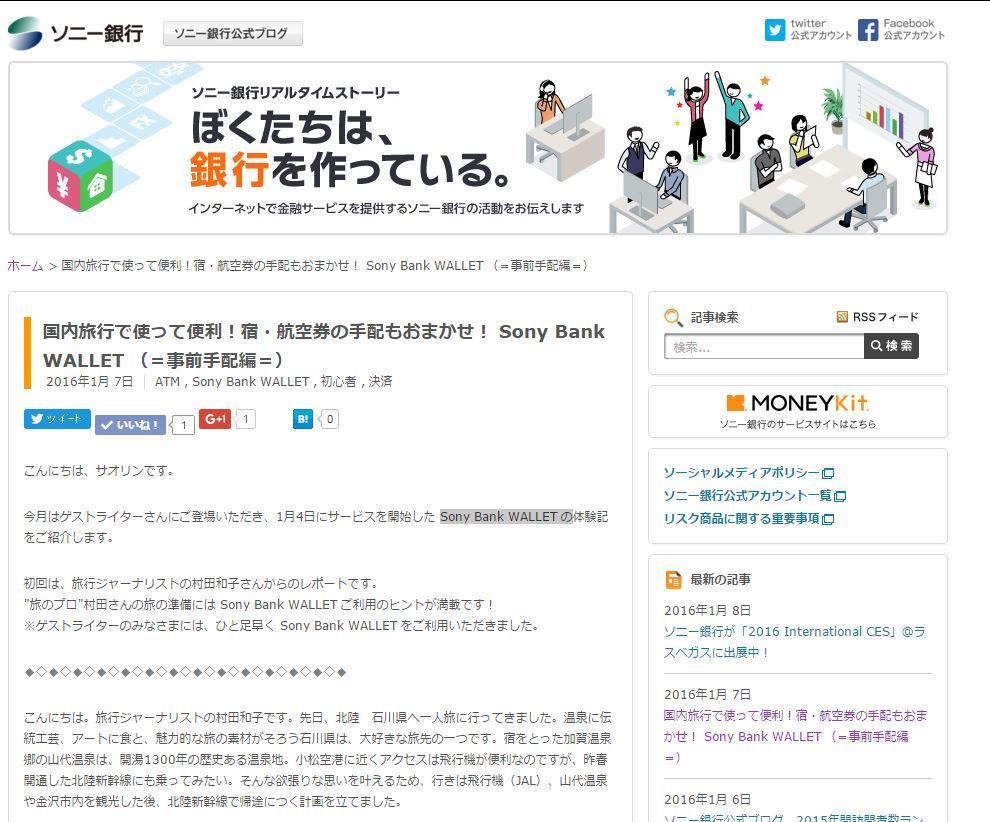Click the 2016年1月 7日 article date
This screenshot has width=990, height=822.
tap(90, 381)
